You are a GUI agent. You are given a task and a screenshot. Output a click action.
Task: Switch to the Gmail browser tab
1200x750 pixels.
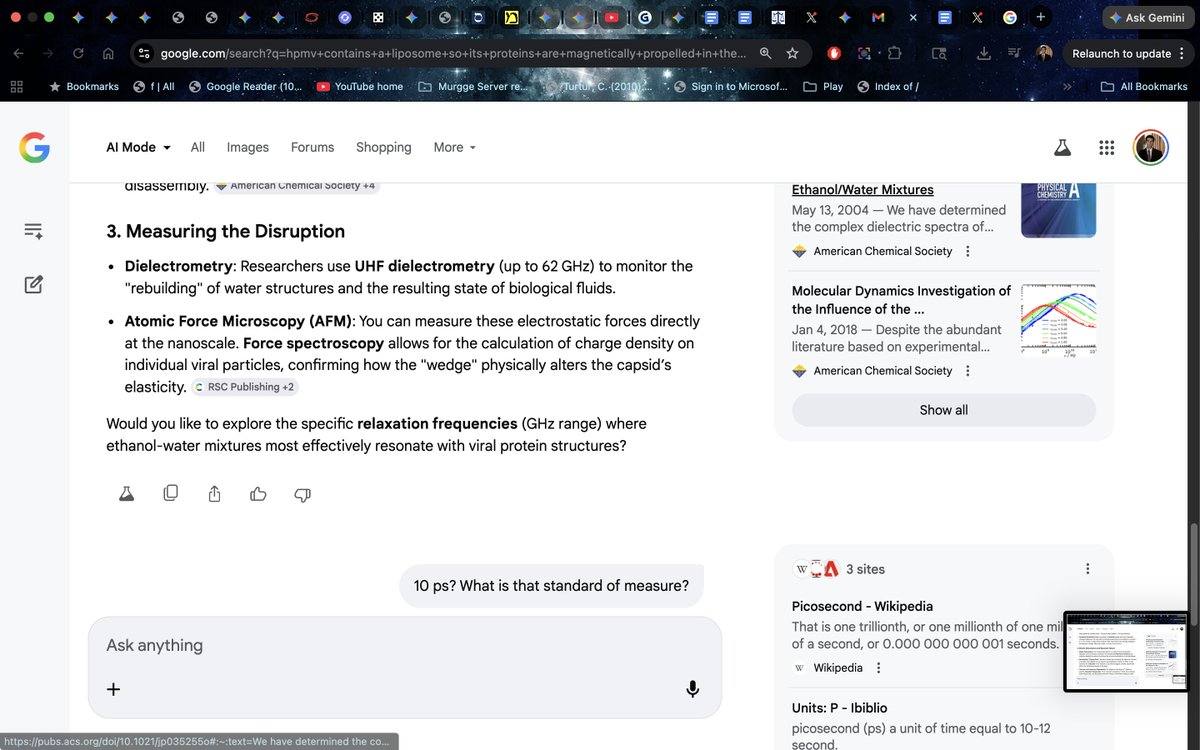point(878,17)
